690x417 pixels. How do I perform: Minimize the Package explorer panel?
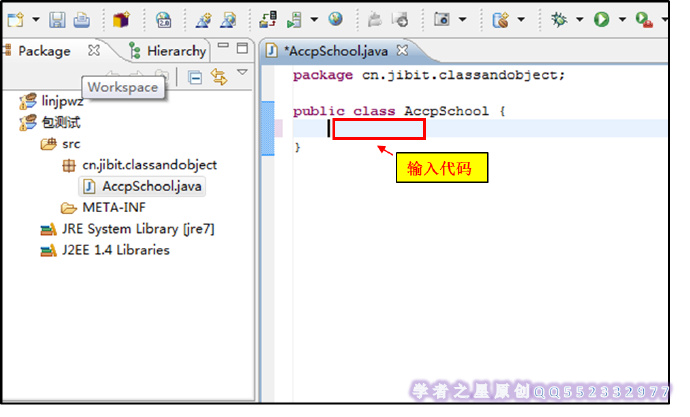tap(224, 46)
